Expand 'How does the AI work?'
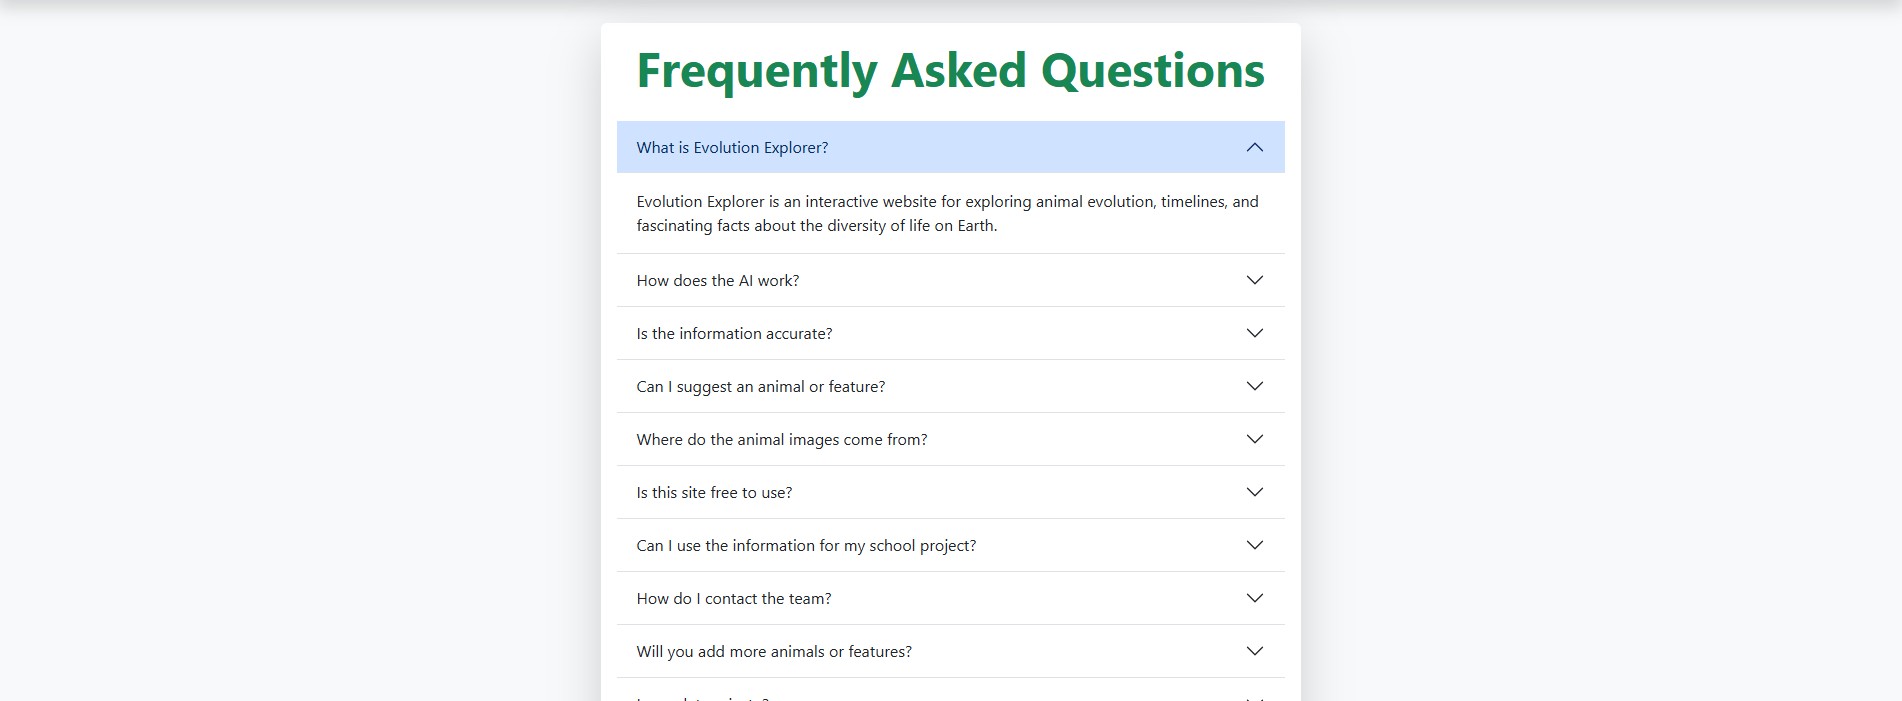1902x701 pixels. [717, 281]
